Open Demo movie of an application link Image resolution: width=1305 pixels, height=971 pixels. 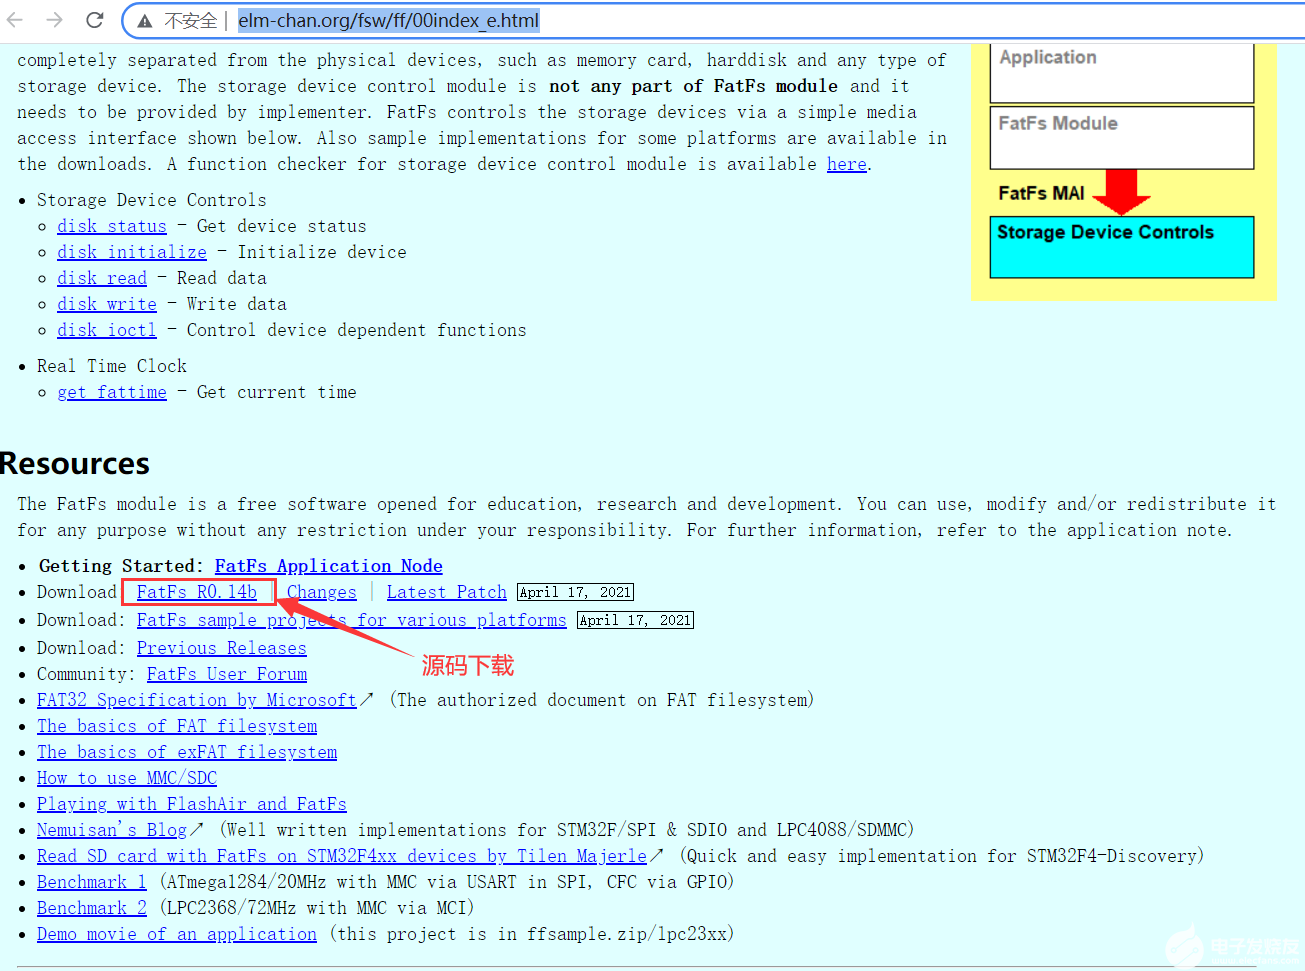(x=177, y=934)
